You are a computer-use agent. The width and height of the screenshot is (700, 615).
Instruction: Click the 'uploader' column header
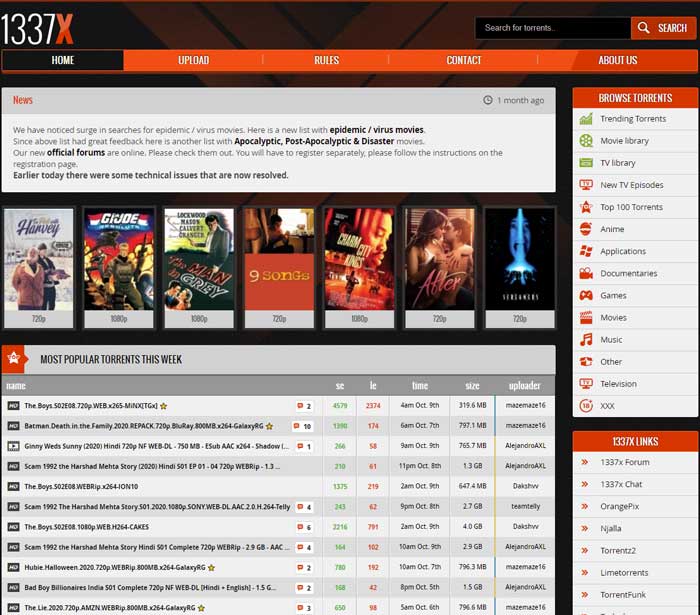point(525,386)
